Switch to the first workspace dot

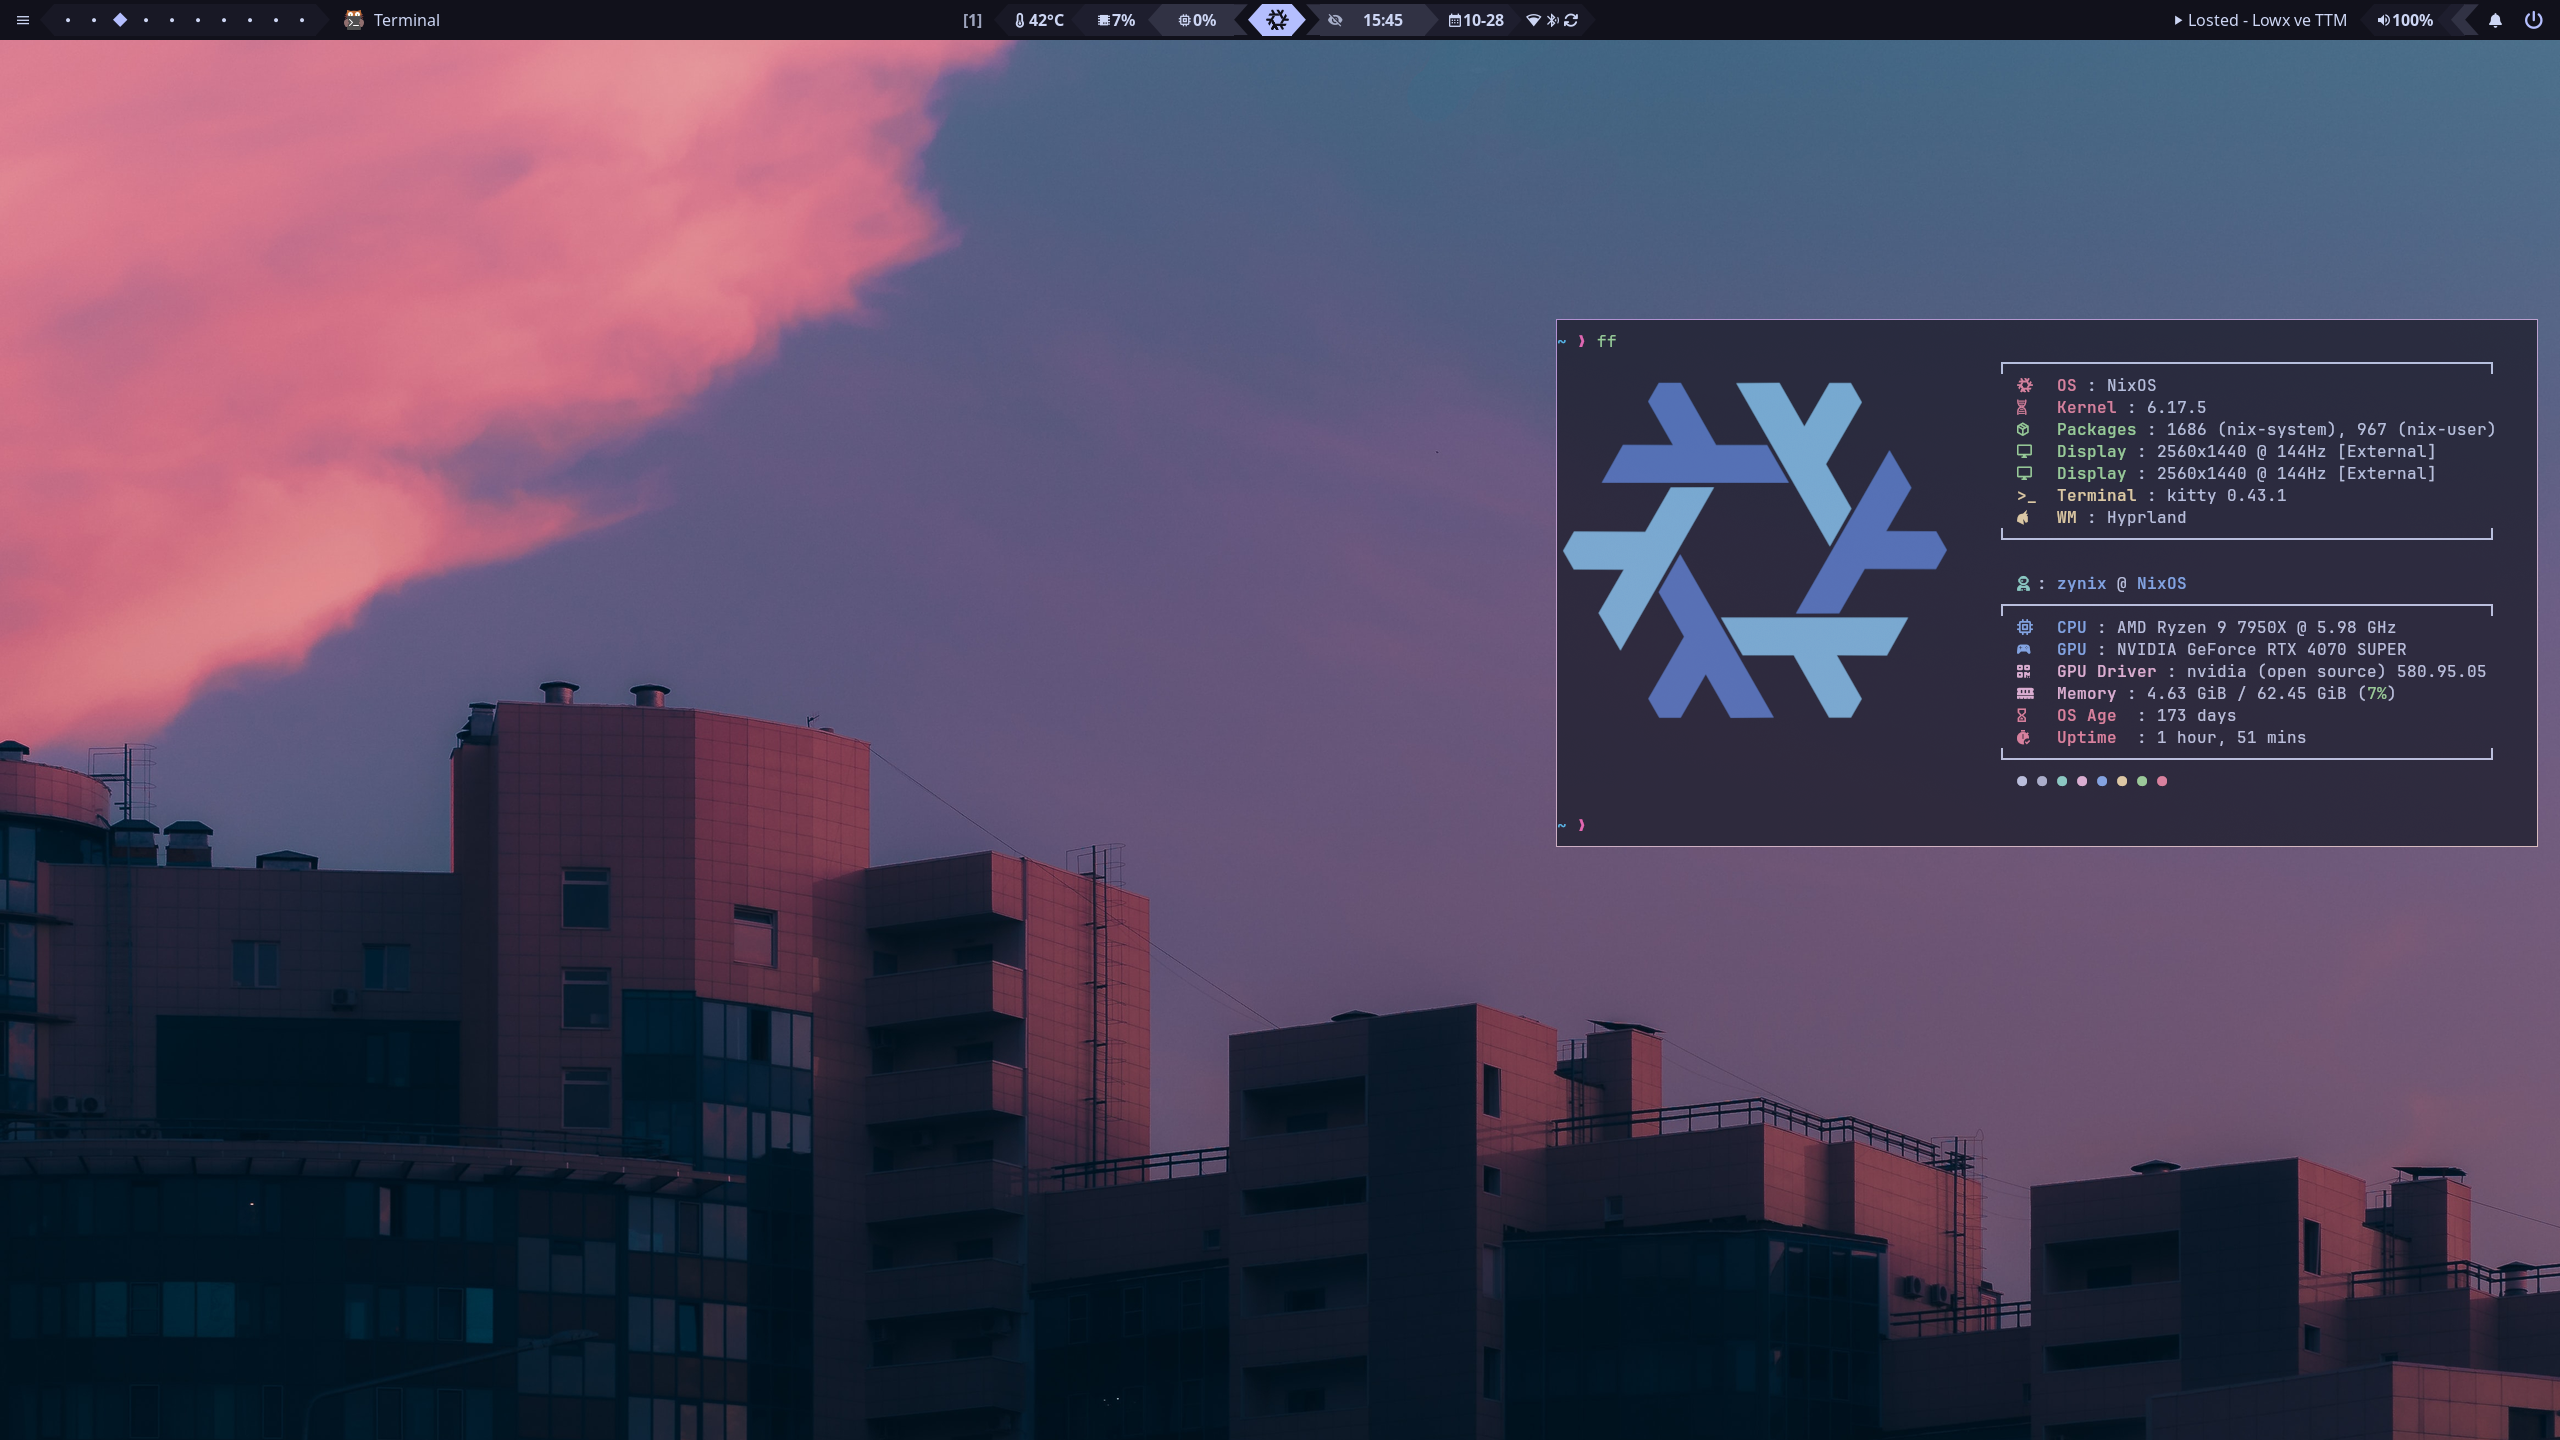tap(68, 20)
